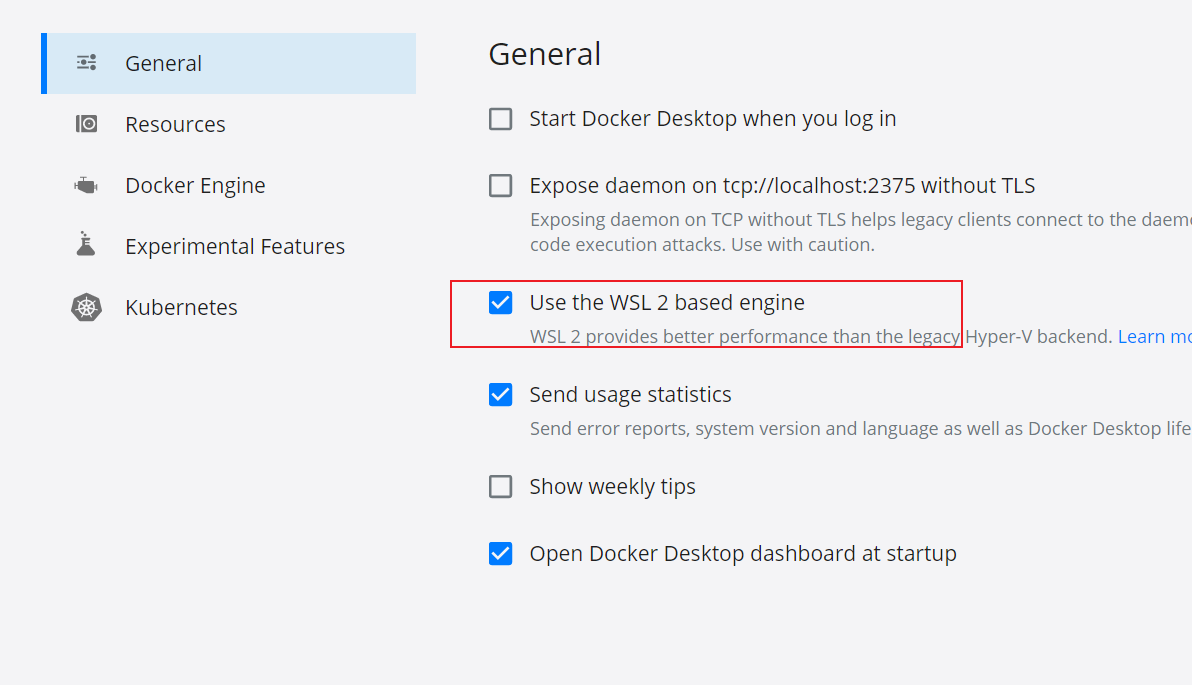
Task: Click the General sliders icon in sidebar
Action: (87, 63)
